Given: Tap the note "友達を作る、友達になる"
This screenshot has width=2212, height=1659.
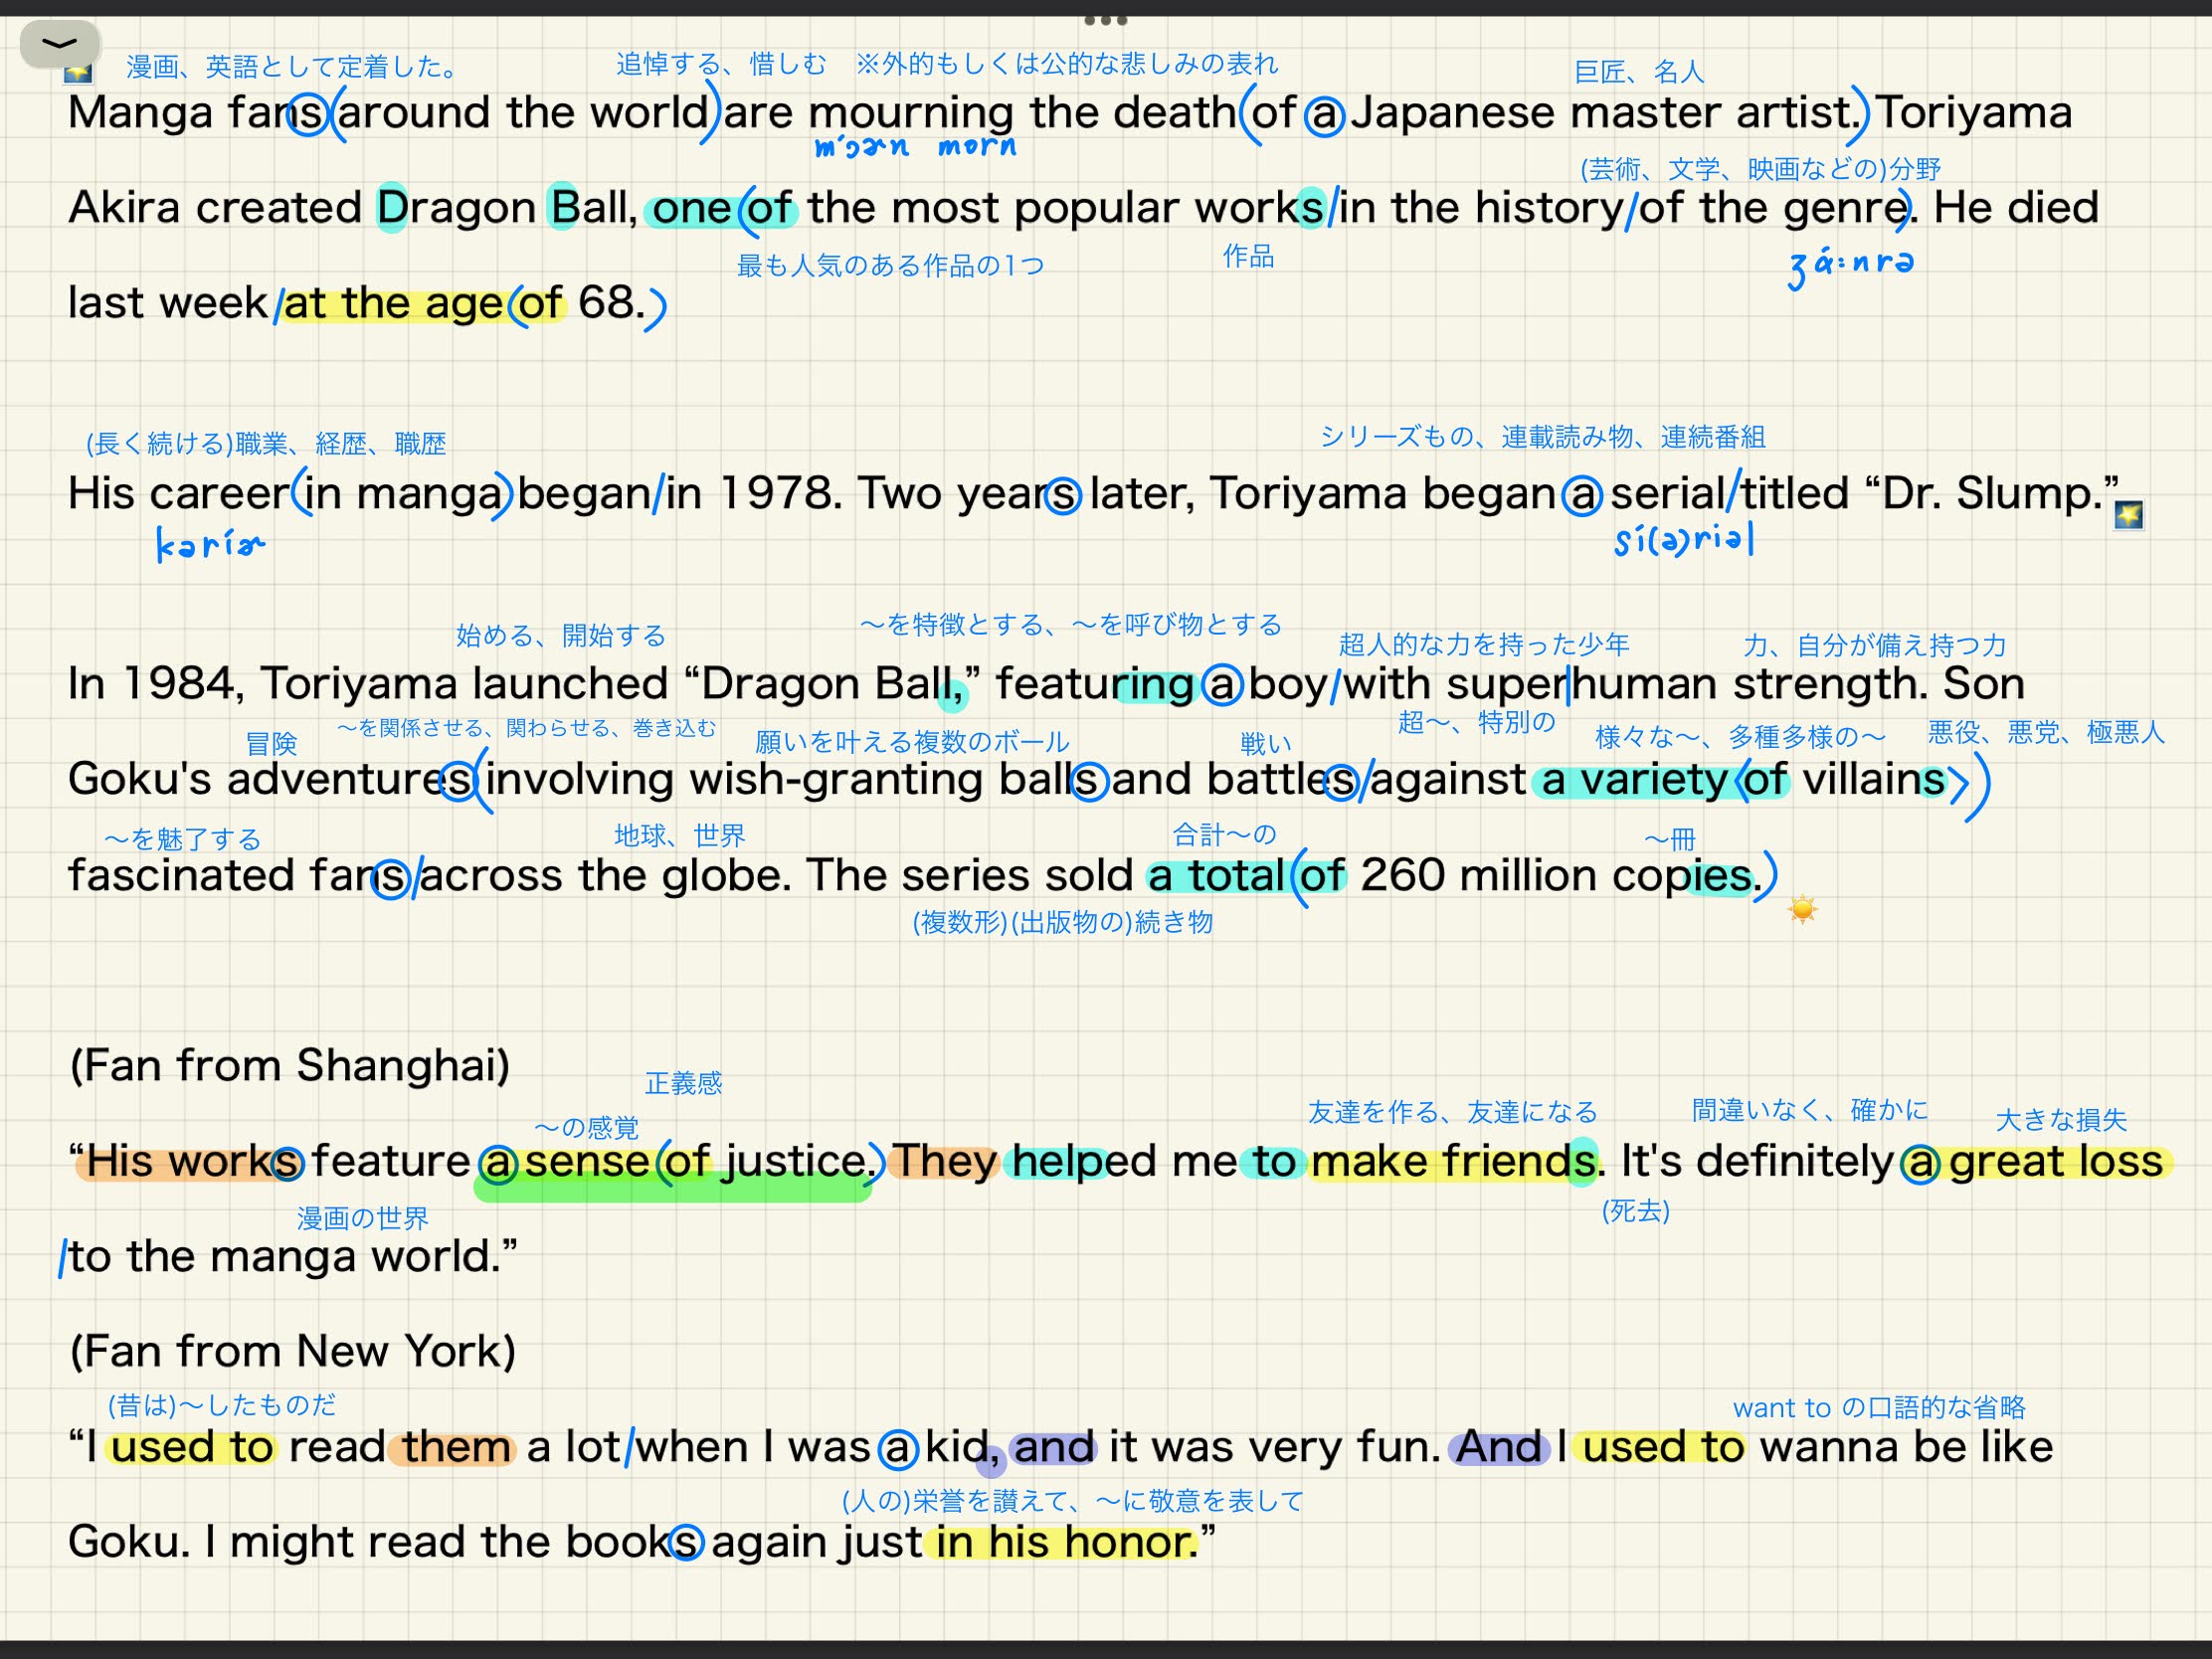Looking at the screenshot, I should [1453, 1112].
